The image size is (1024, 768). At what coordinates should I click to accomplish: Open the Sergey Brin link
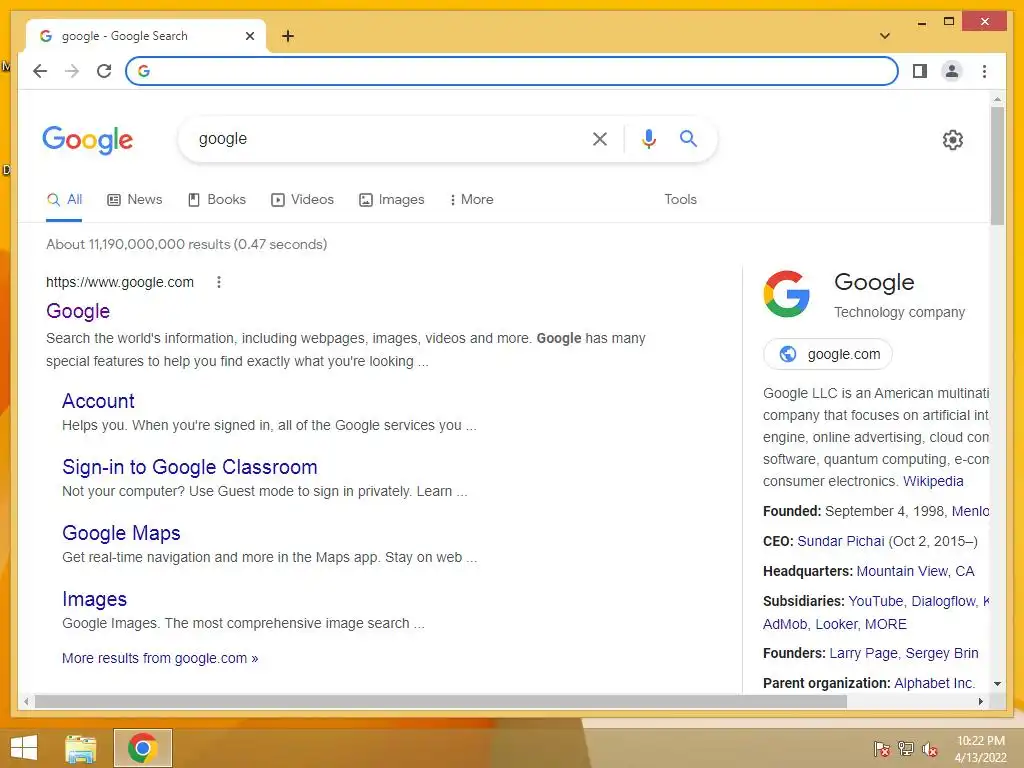(942, 653)
